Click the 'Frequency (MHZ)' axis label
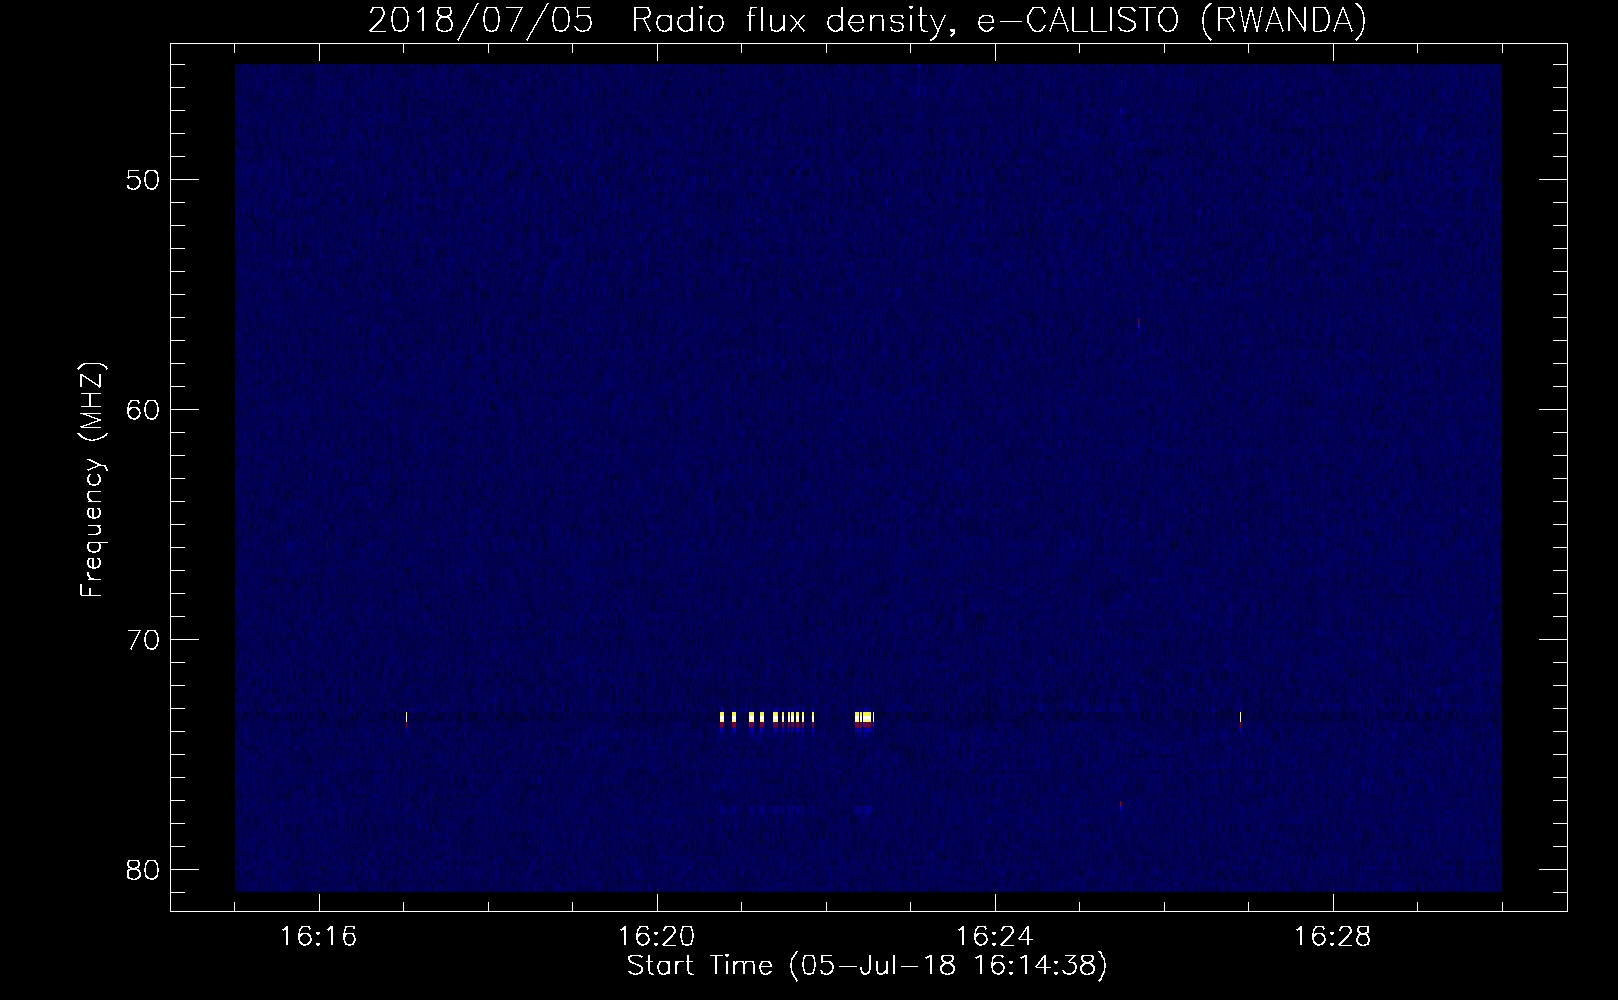Viewport: 1618px width, 1000px height. pos(92,480)
